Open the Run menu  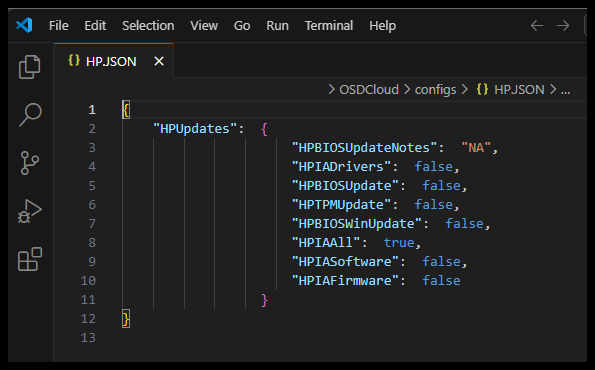point(277,25)
